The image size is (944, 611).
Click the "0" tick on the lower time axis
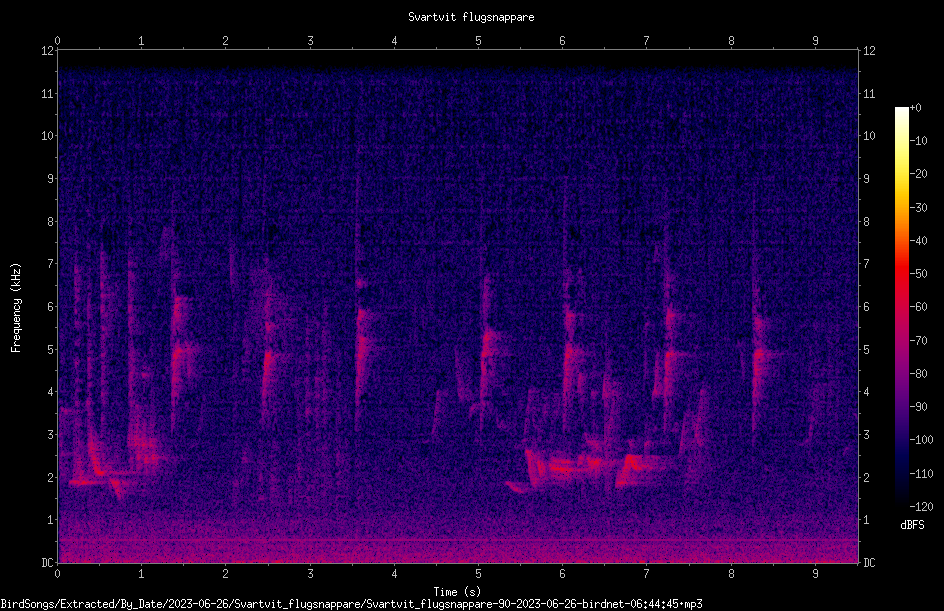point(57,574)
